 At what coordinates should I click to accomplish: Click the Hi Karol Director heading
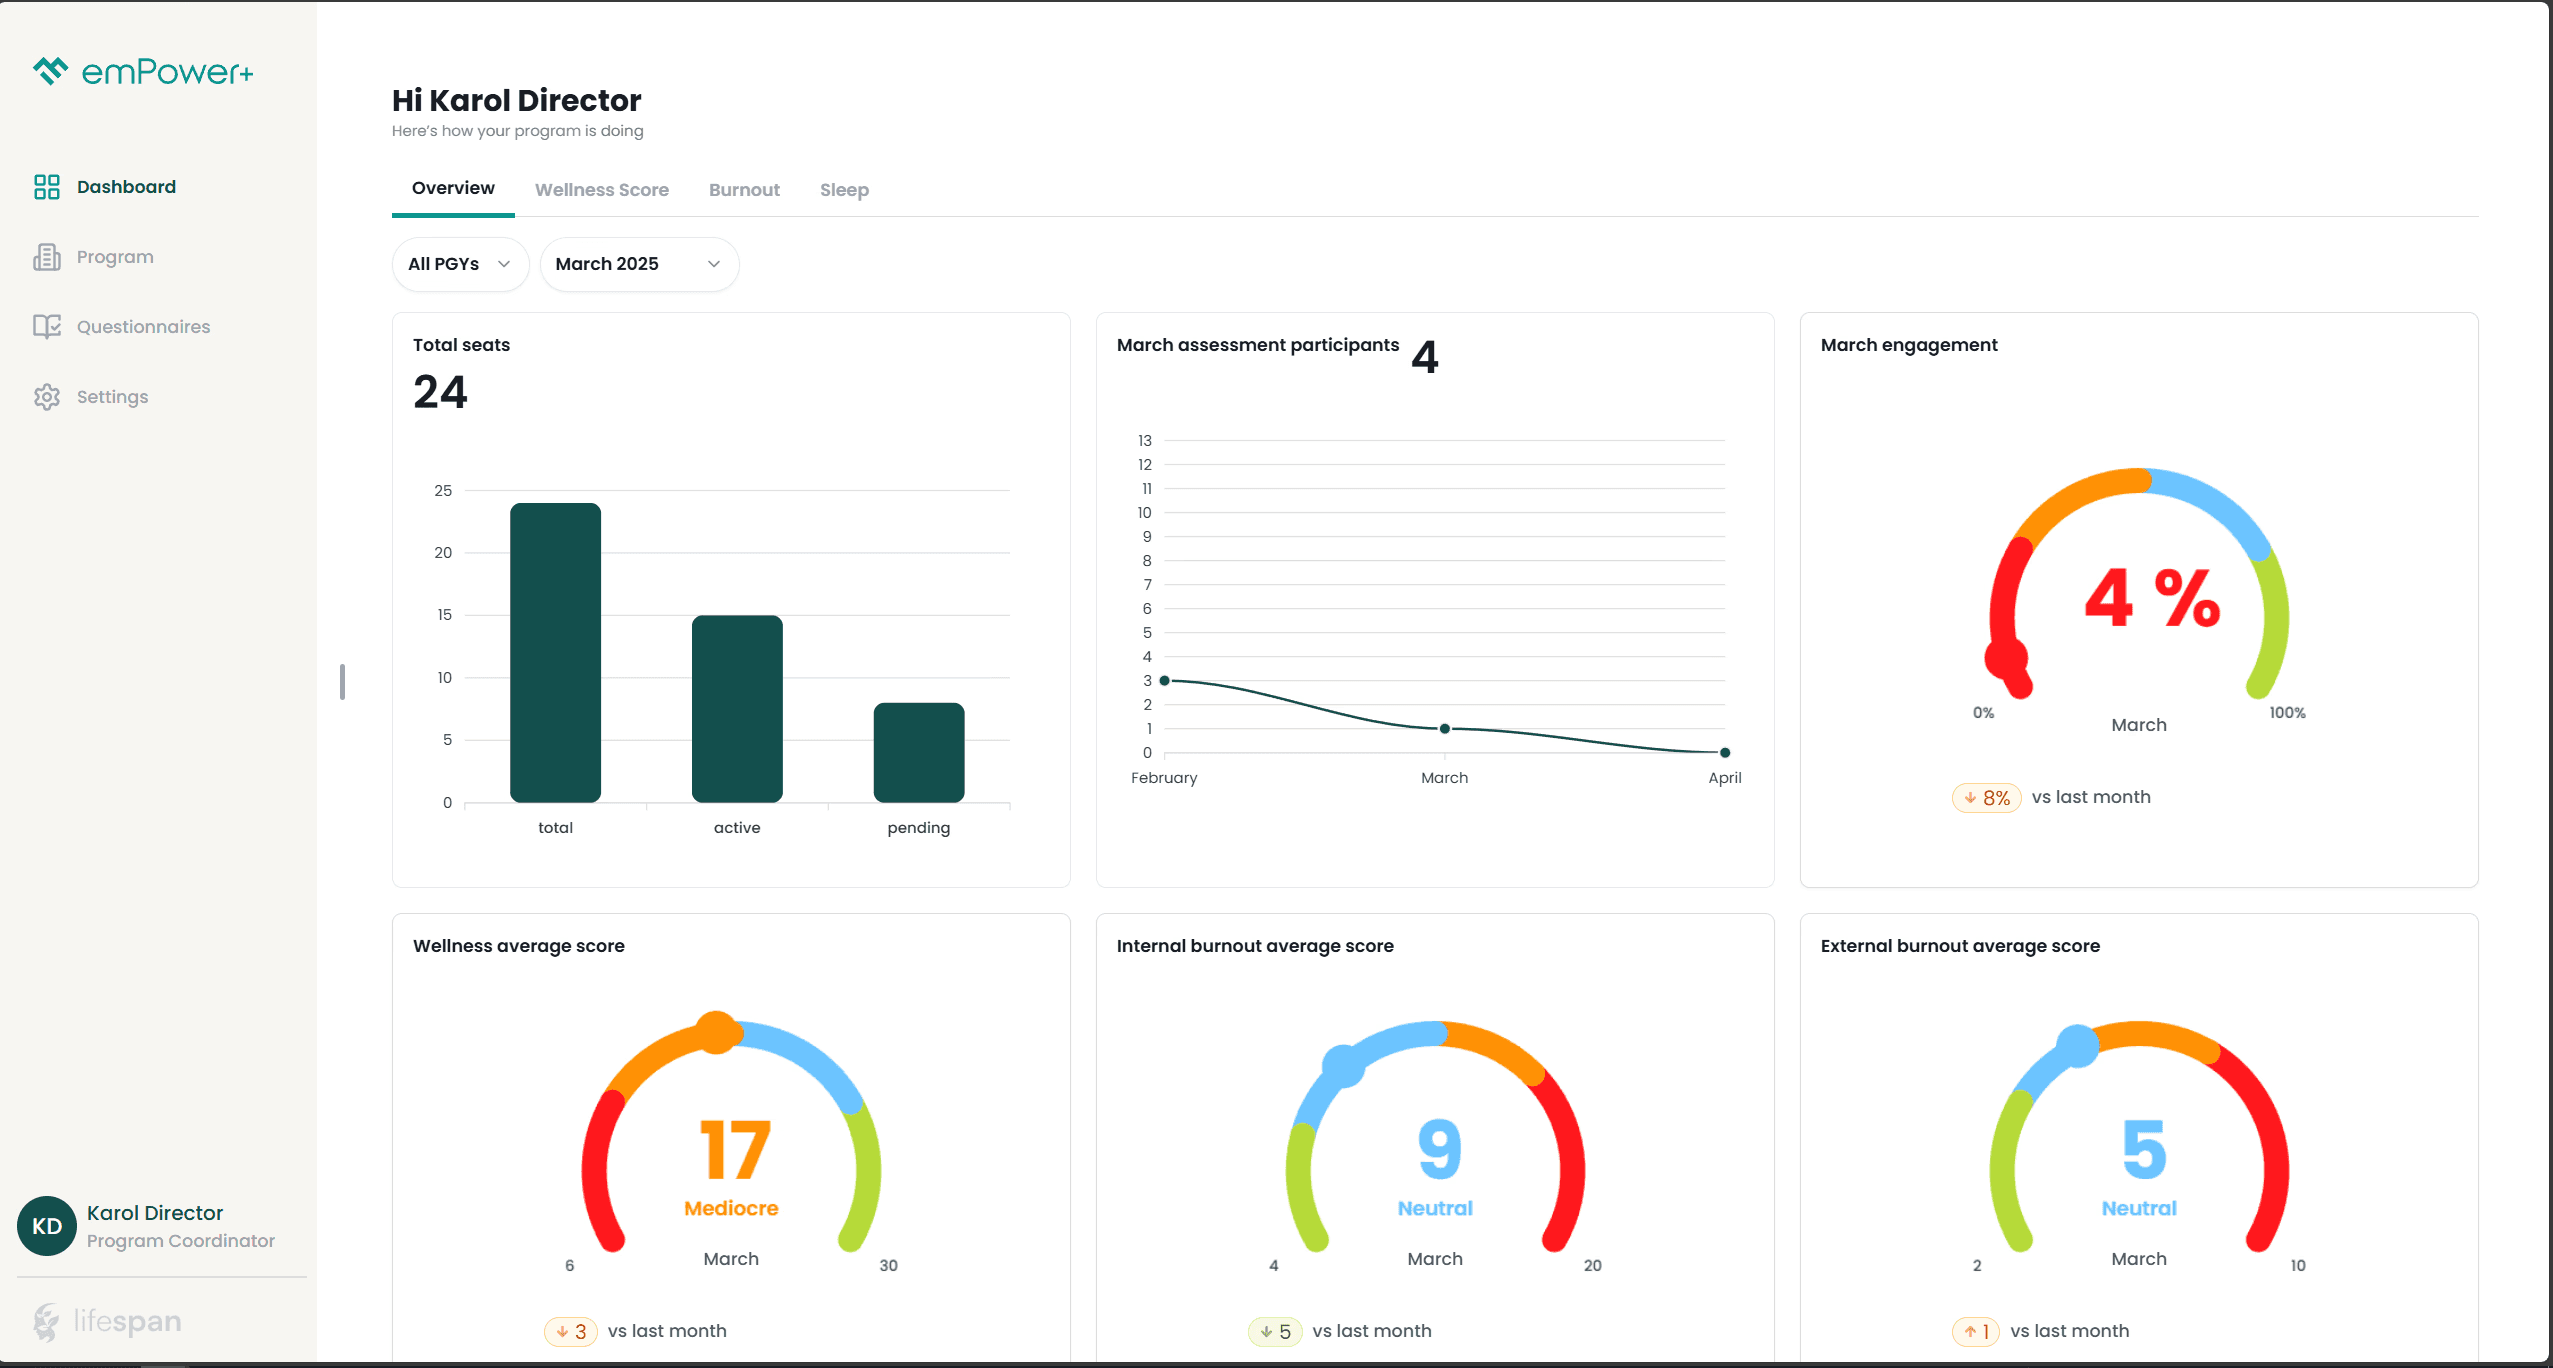point(516,101)
